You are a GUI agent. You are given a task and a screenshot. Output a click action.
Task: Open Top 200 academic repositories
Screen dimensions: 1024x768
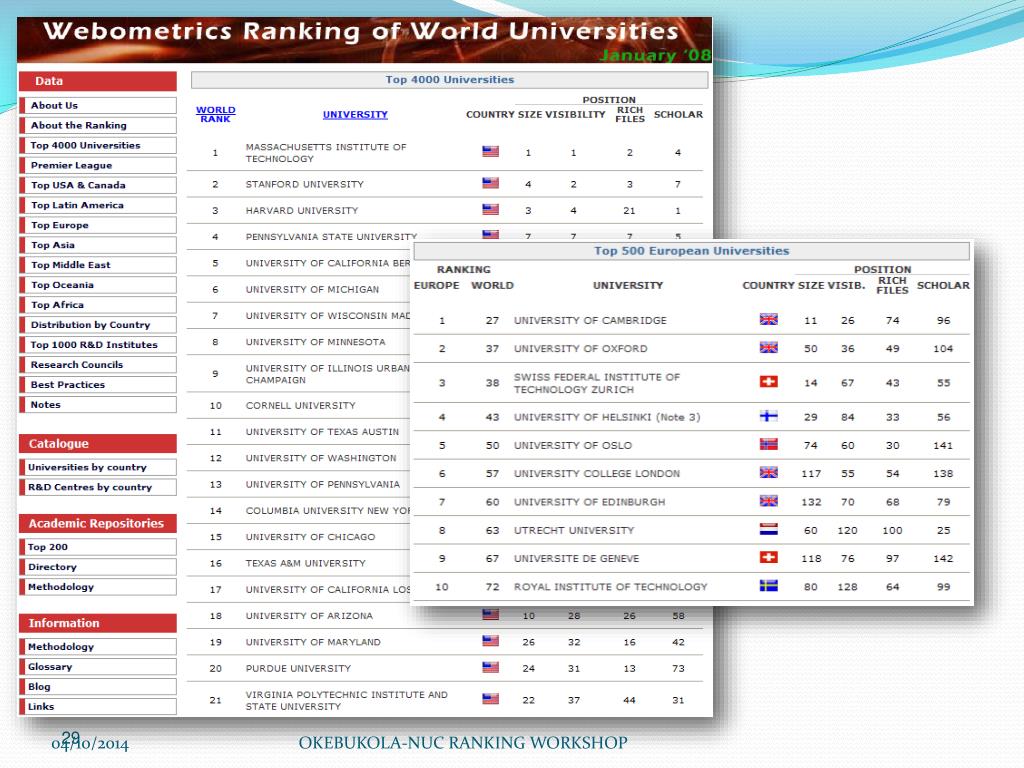pyautogui.click(x=98, y=547)
